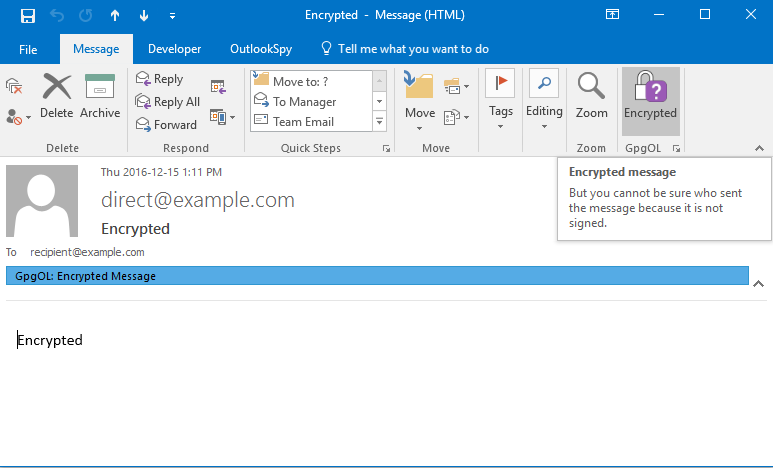Expand the Quick Steps gallery list

tap(379, 122)
